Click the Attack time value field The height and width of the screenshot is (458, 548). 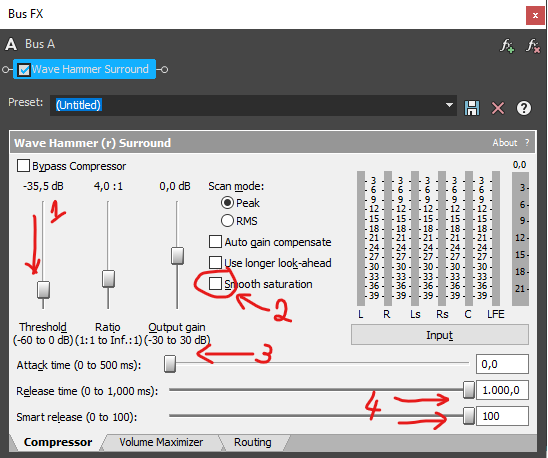point(502,364)
